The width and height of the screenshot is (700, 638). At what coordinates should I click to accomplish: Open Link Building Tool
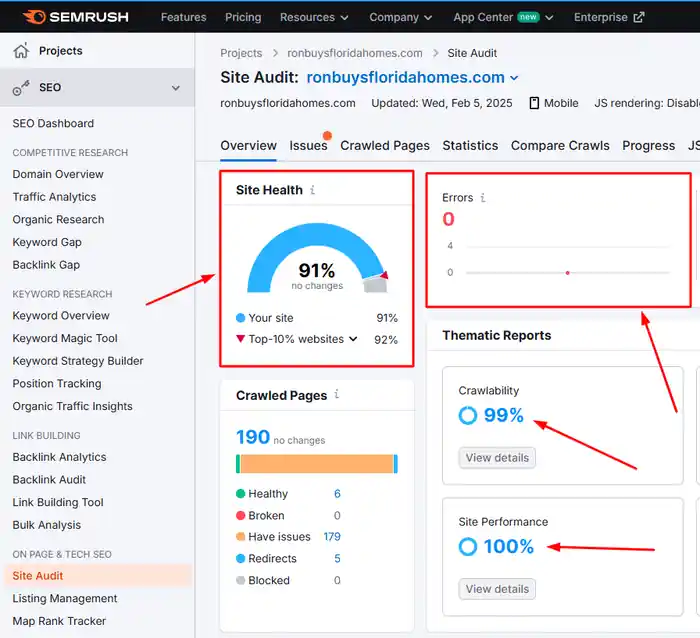(58, 502)
